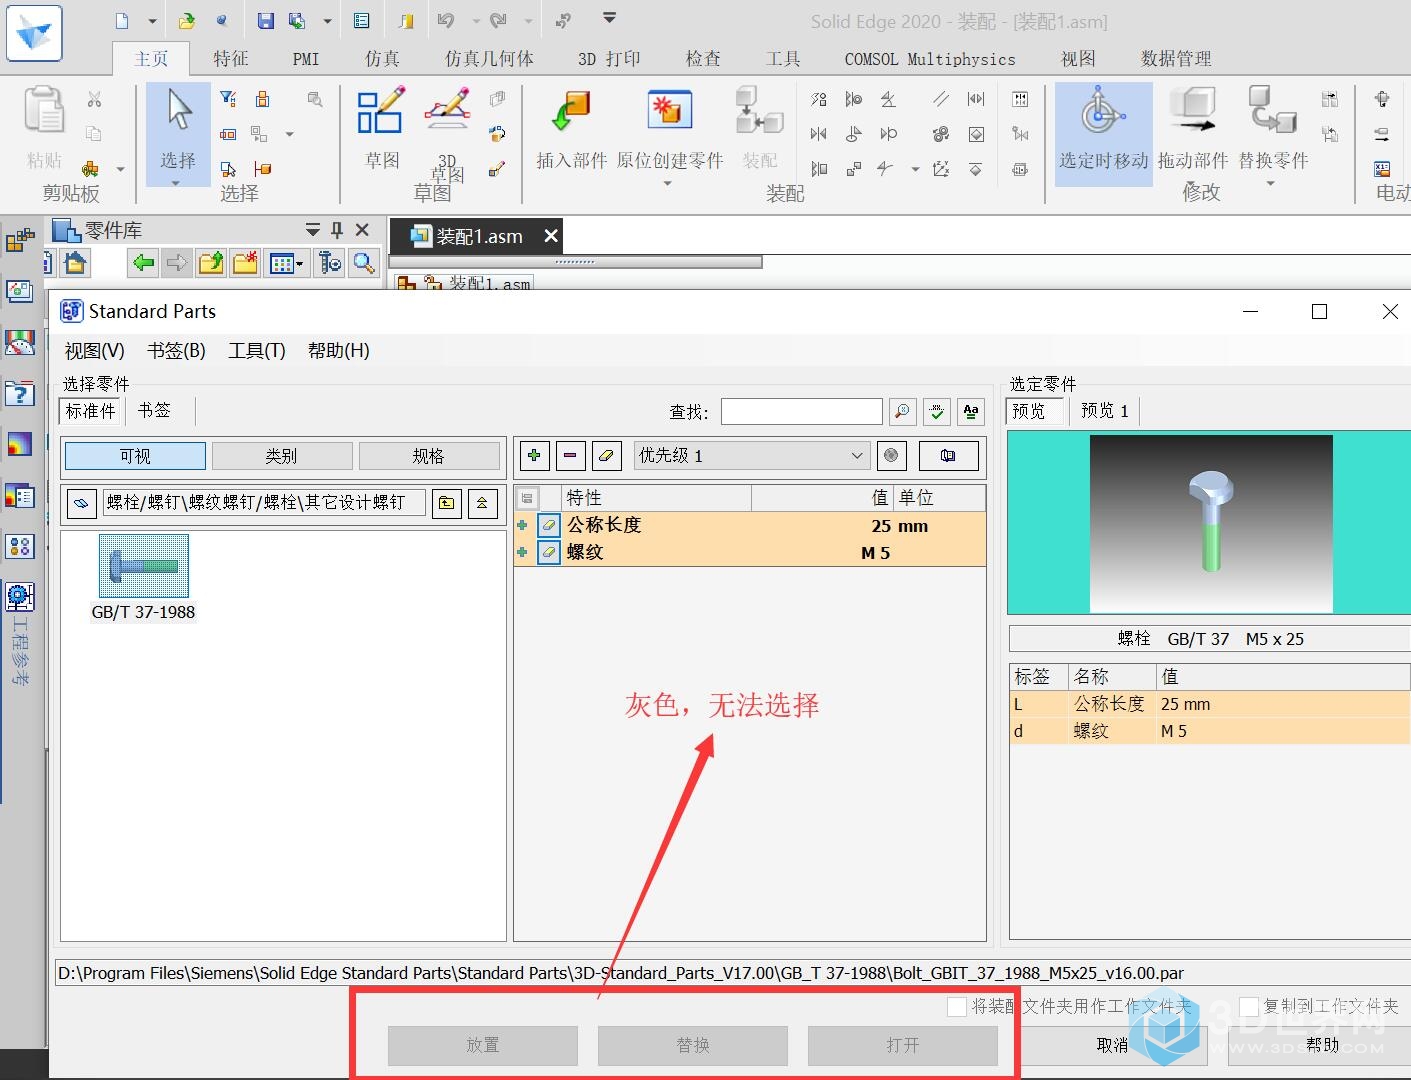Click the up-one-folder icon in 零件库
Image resolution: width=1411 pixels, height=1080 pixels.
pyautogui.click(x=211, y=263)
